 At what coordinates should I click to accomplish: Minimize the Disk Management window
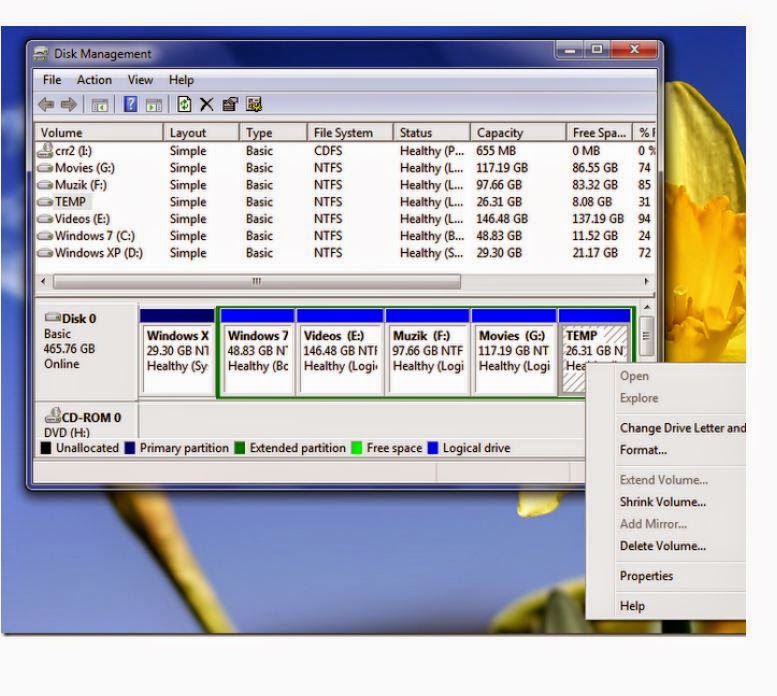569,50
